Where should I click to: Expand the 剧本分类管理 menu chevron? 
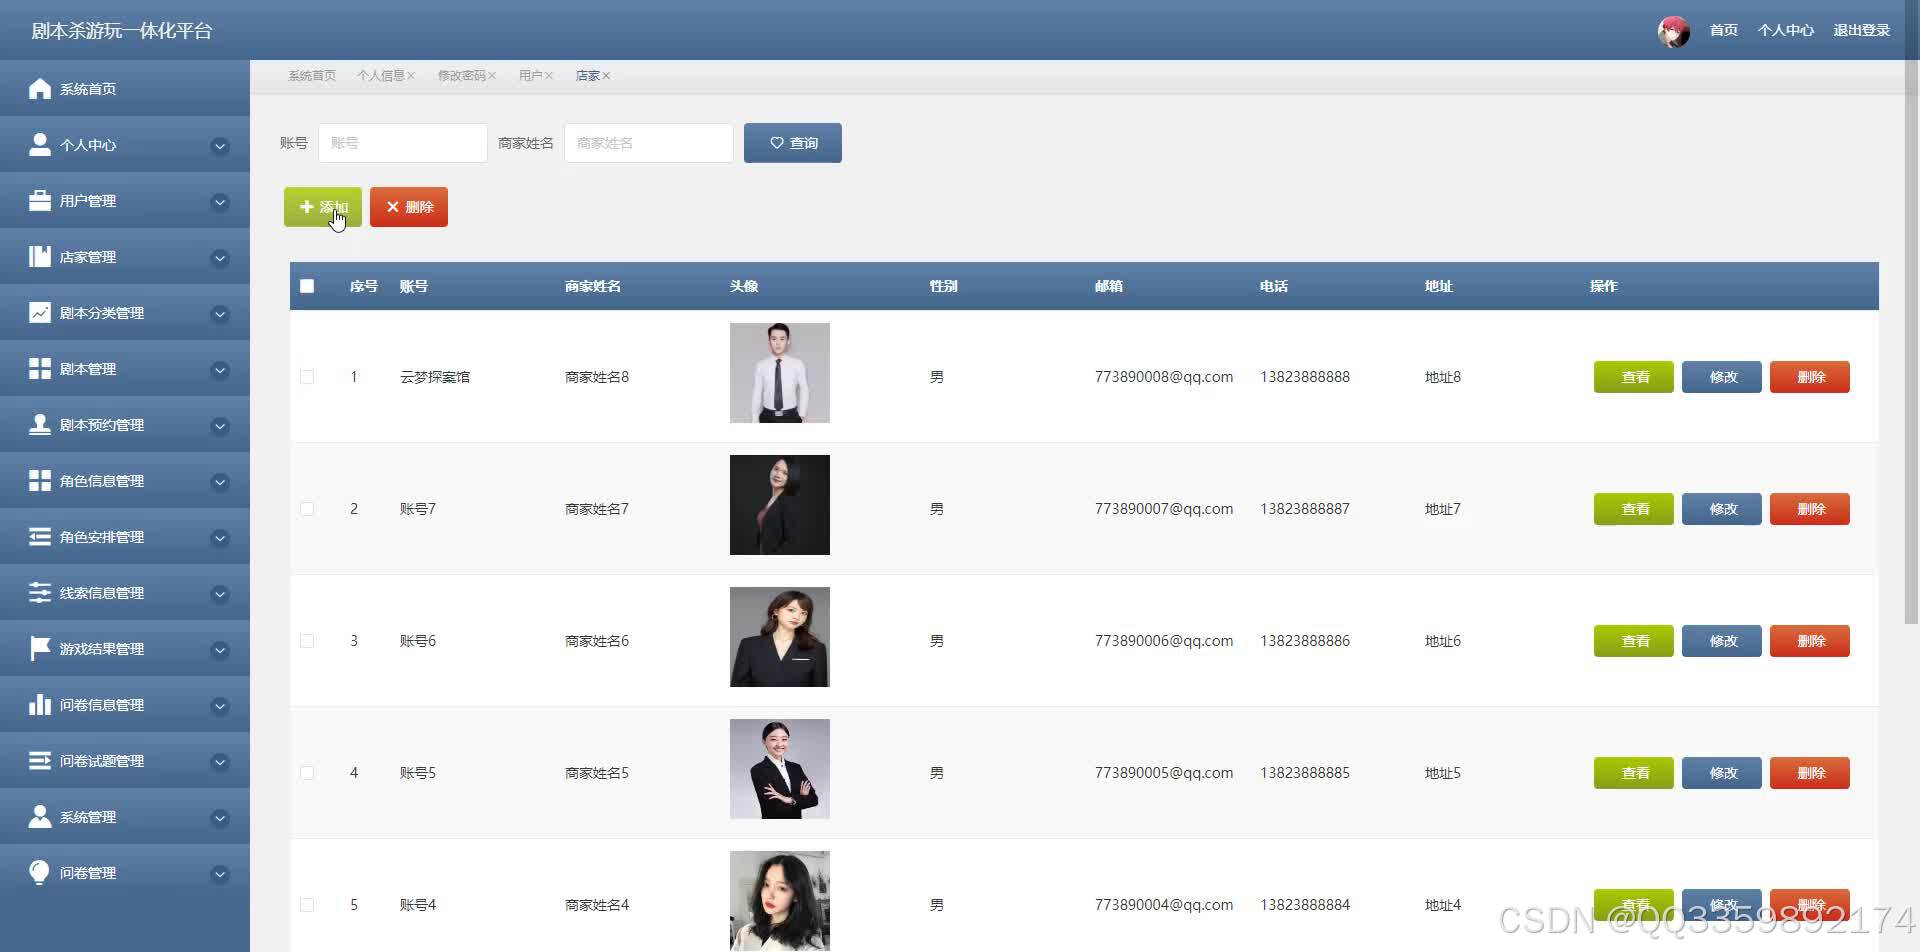click(220, 314)
